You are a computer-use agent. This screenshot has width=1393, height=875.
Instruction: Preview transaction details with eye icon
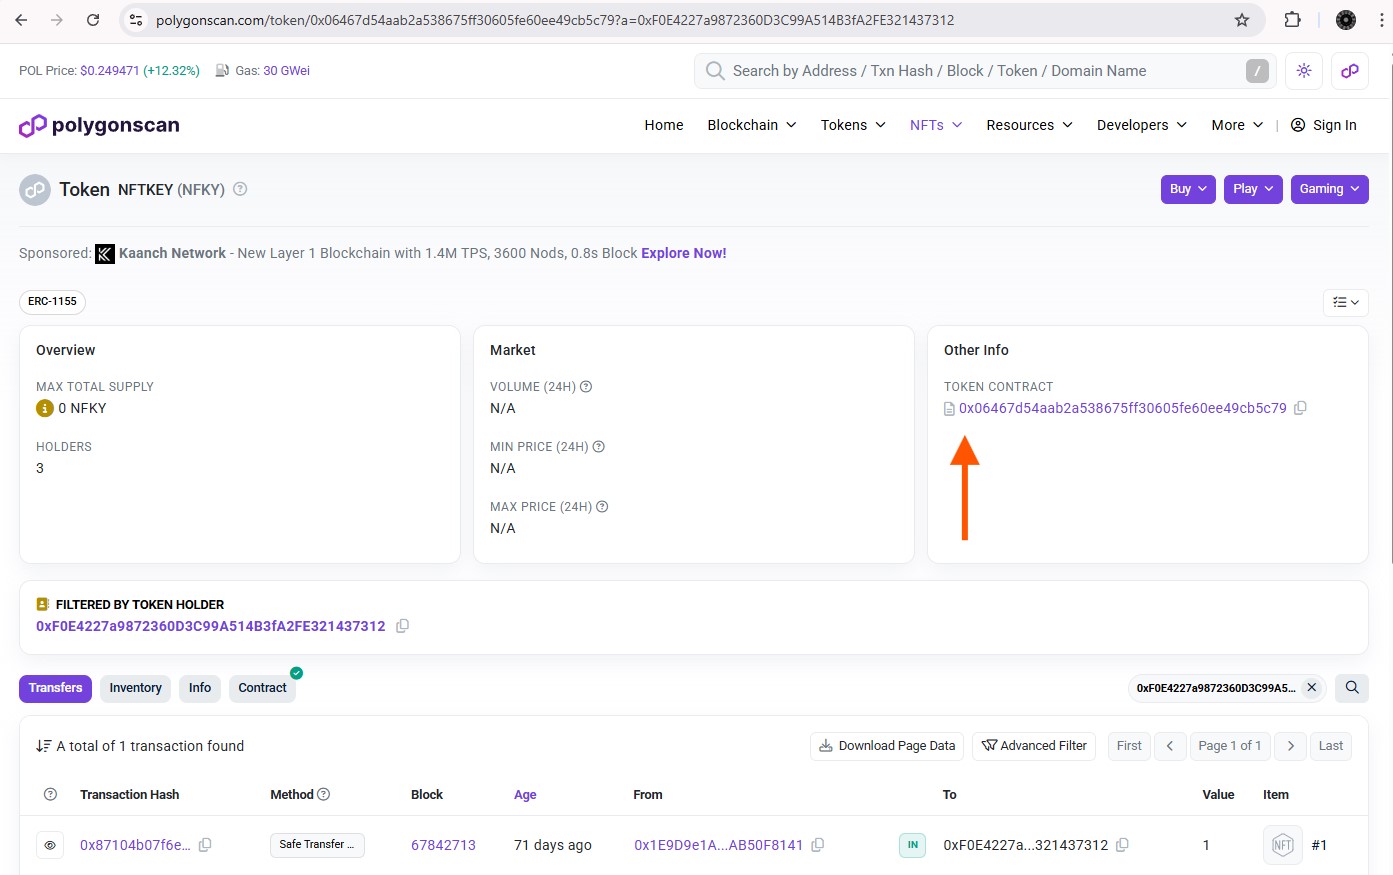pyautogui.click(x=50, y=845)
